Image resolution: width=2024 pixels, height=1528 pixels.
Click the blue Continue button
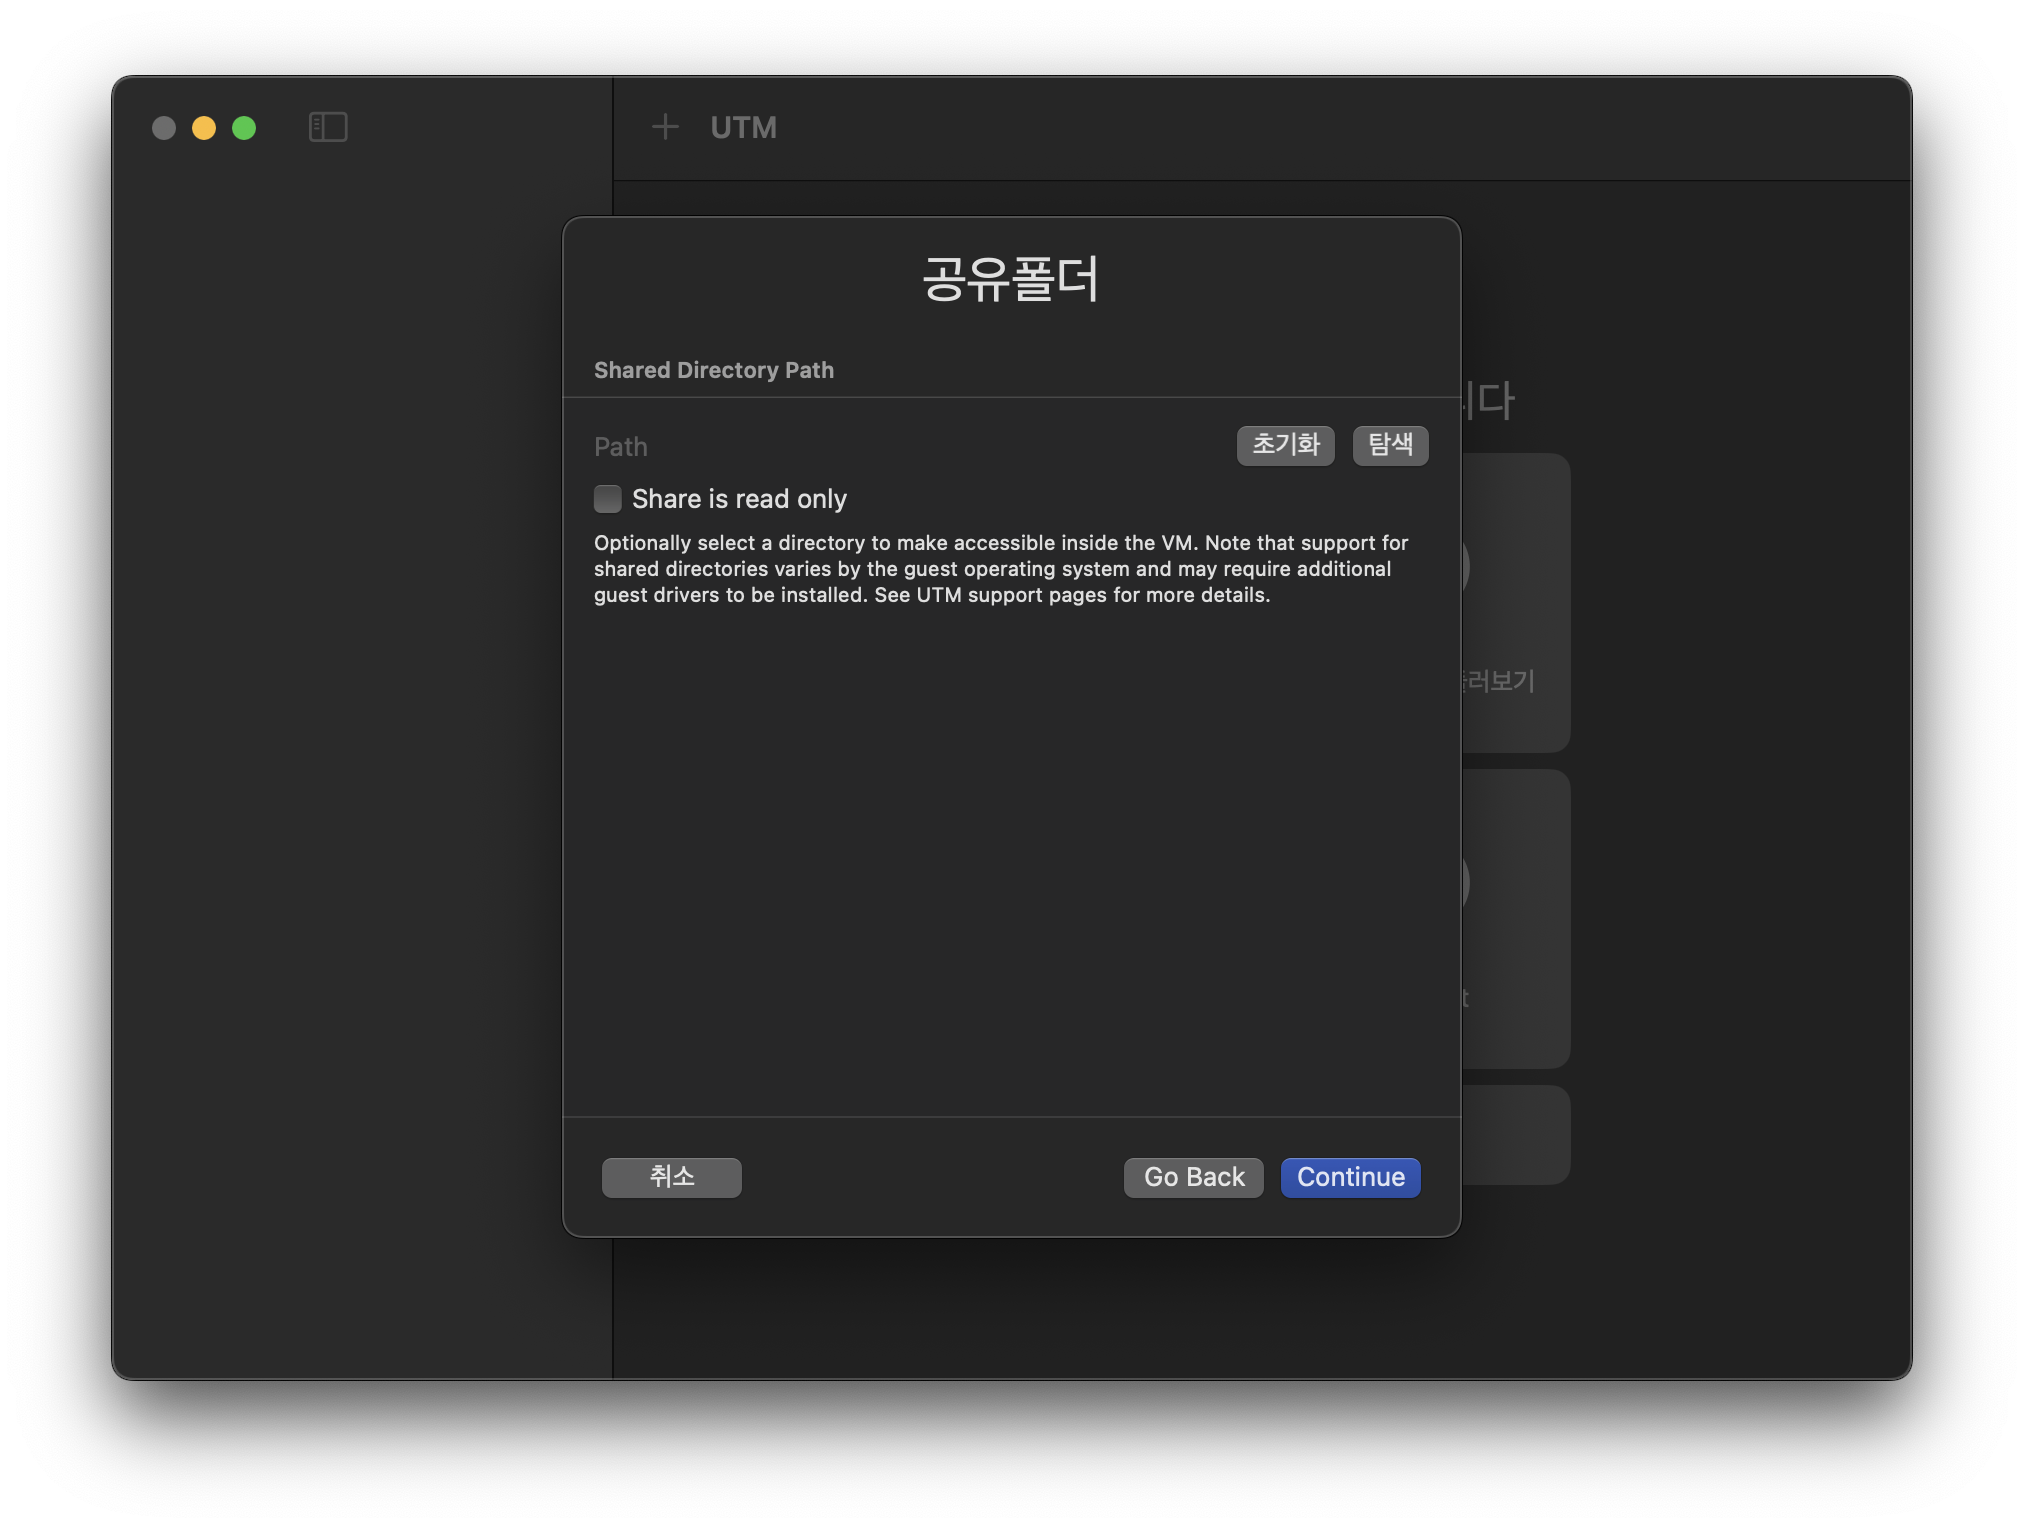pyautogui.click(x=1350, y=1177)
